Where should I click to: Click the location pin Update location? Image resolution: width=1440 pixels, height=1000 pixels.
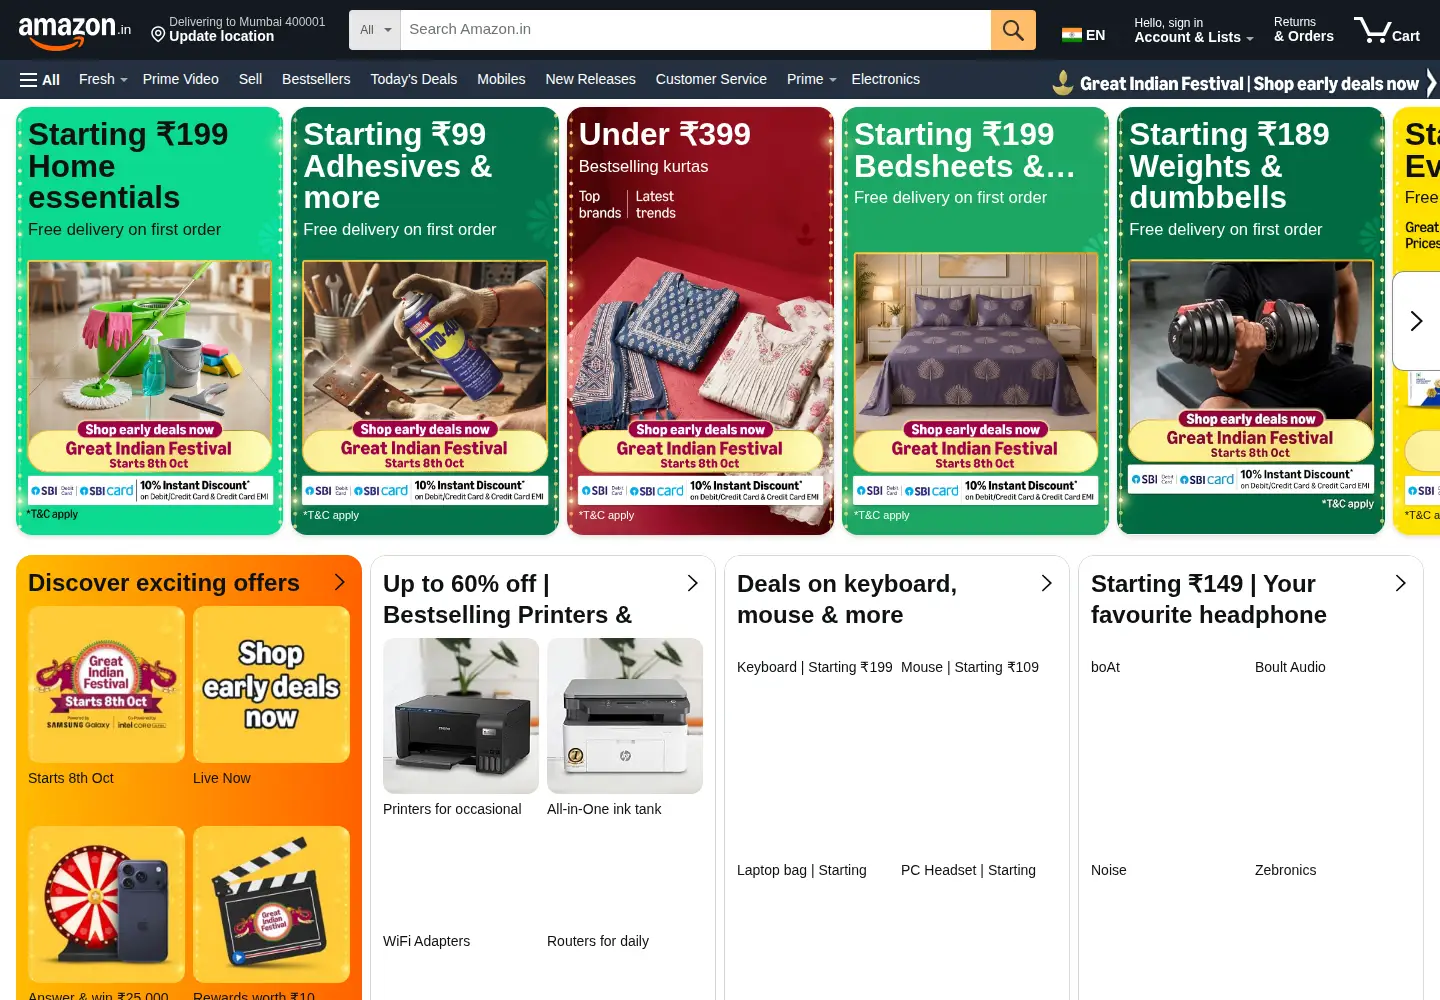click(x=237, y=29)
